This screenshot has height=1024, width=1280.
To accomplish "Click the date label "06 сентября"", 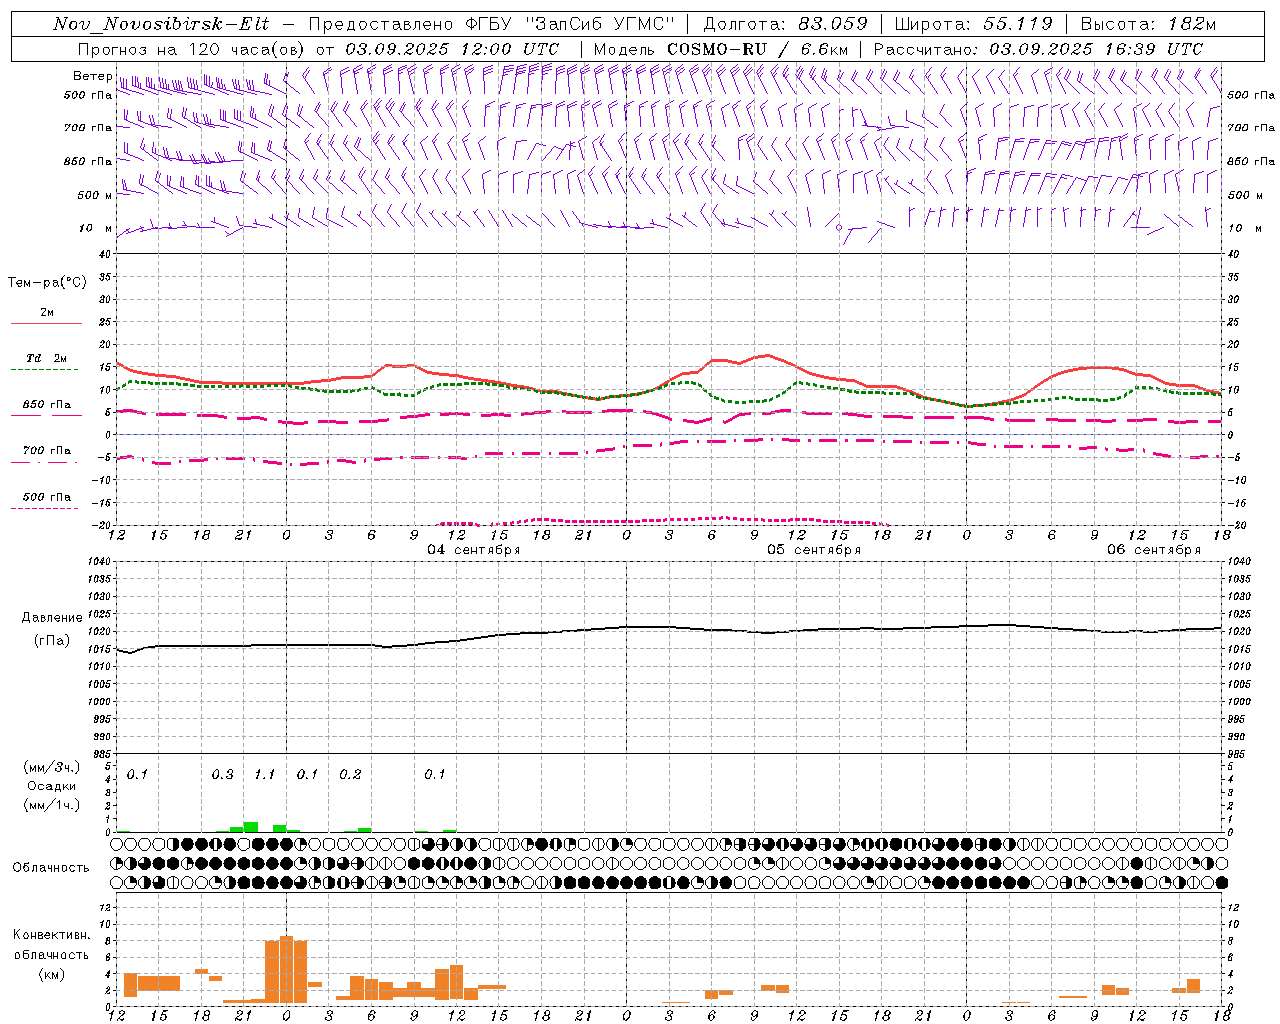I will [x=1154, y=549].
